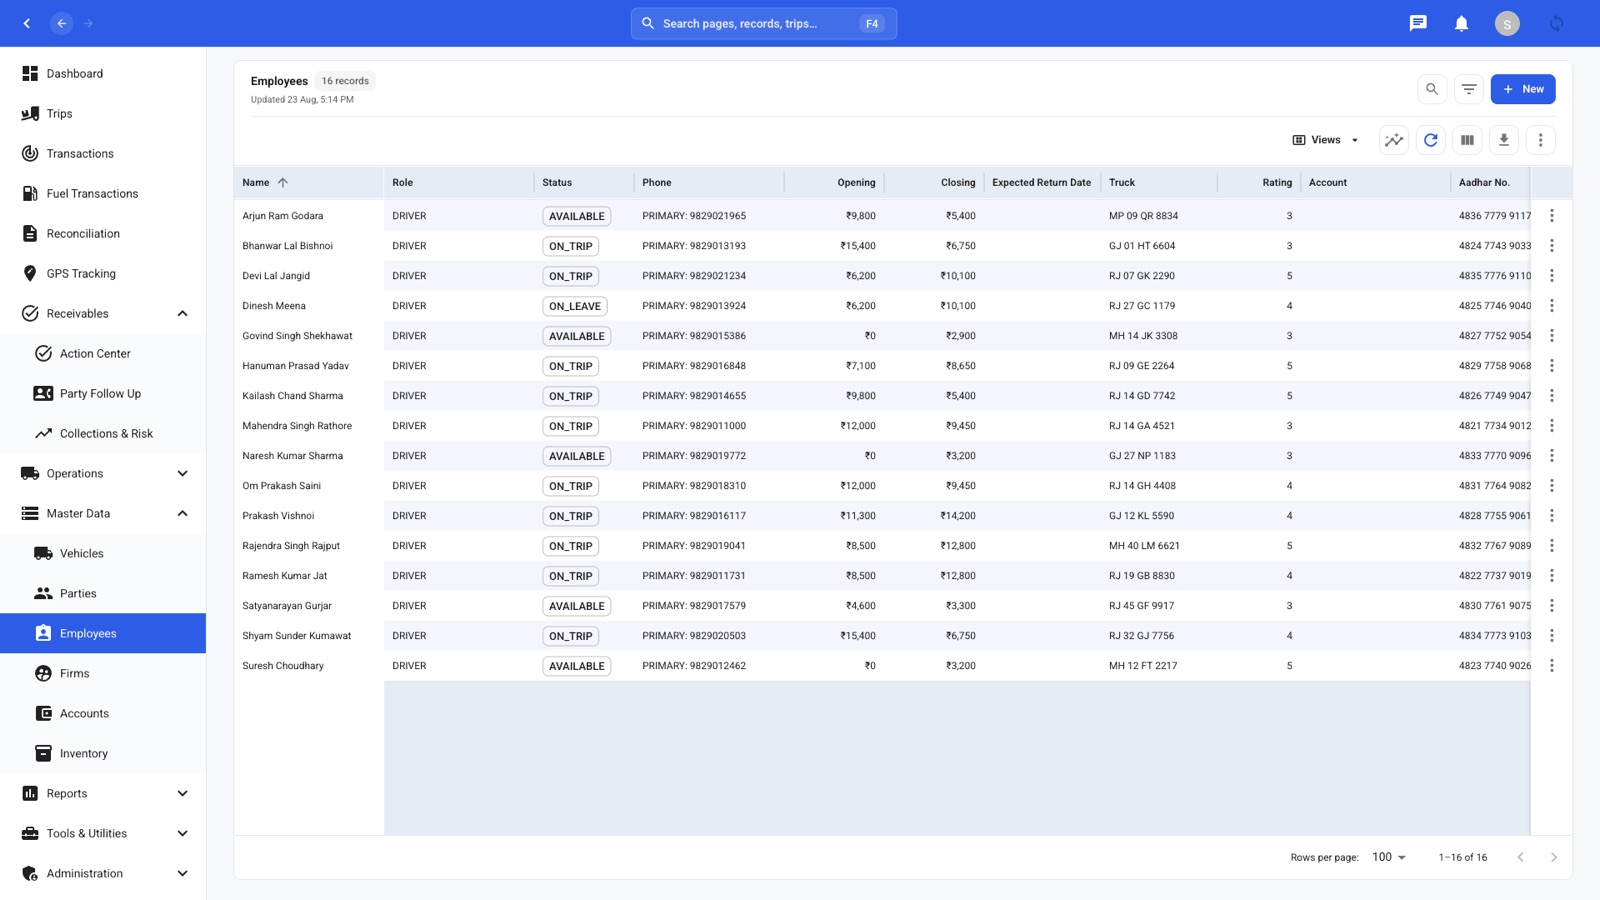Expand the Tools & Utilities section
This screenshot has width=1600, height=900.
[x=182, y=834]
